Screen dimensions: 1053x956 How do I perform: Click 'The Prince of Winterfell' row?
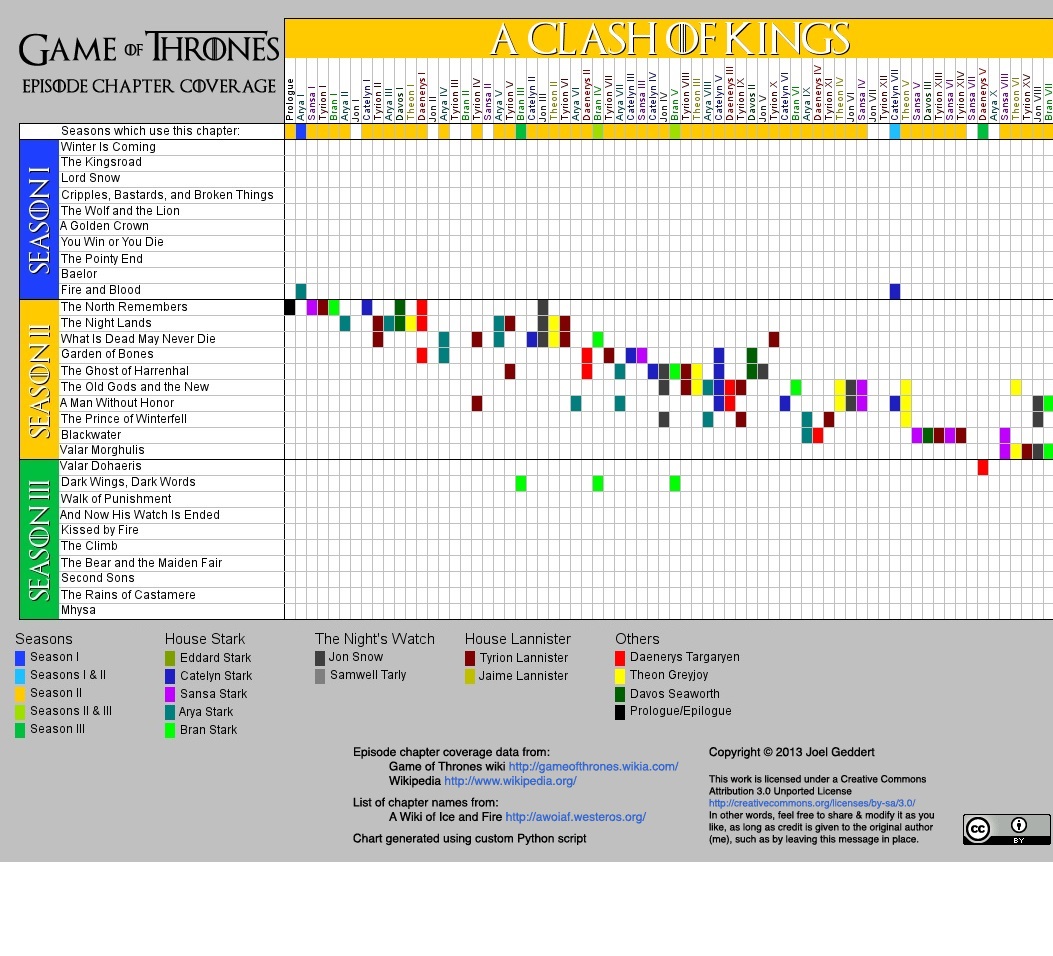coord(124,419)
